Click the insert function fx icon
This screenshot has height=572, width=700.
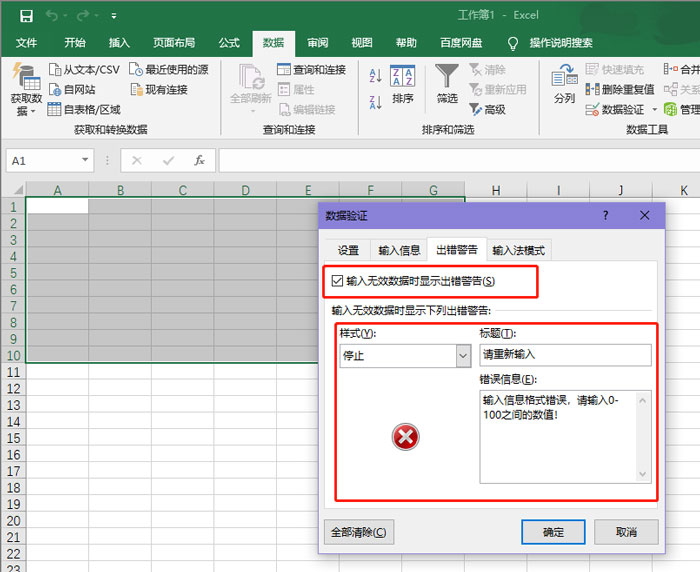click(x=199, y=160)
